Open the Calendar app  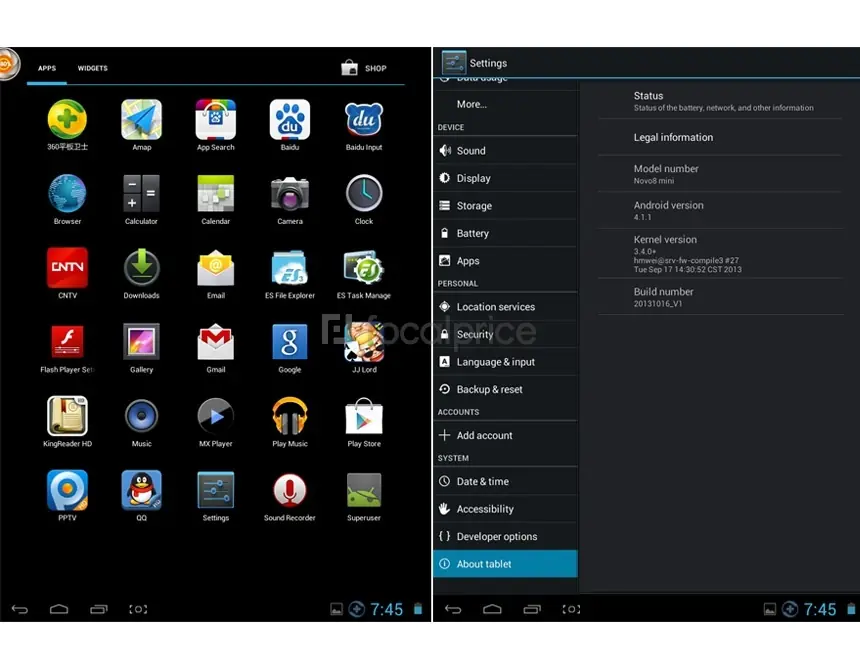[x=216, y=193]
